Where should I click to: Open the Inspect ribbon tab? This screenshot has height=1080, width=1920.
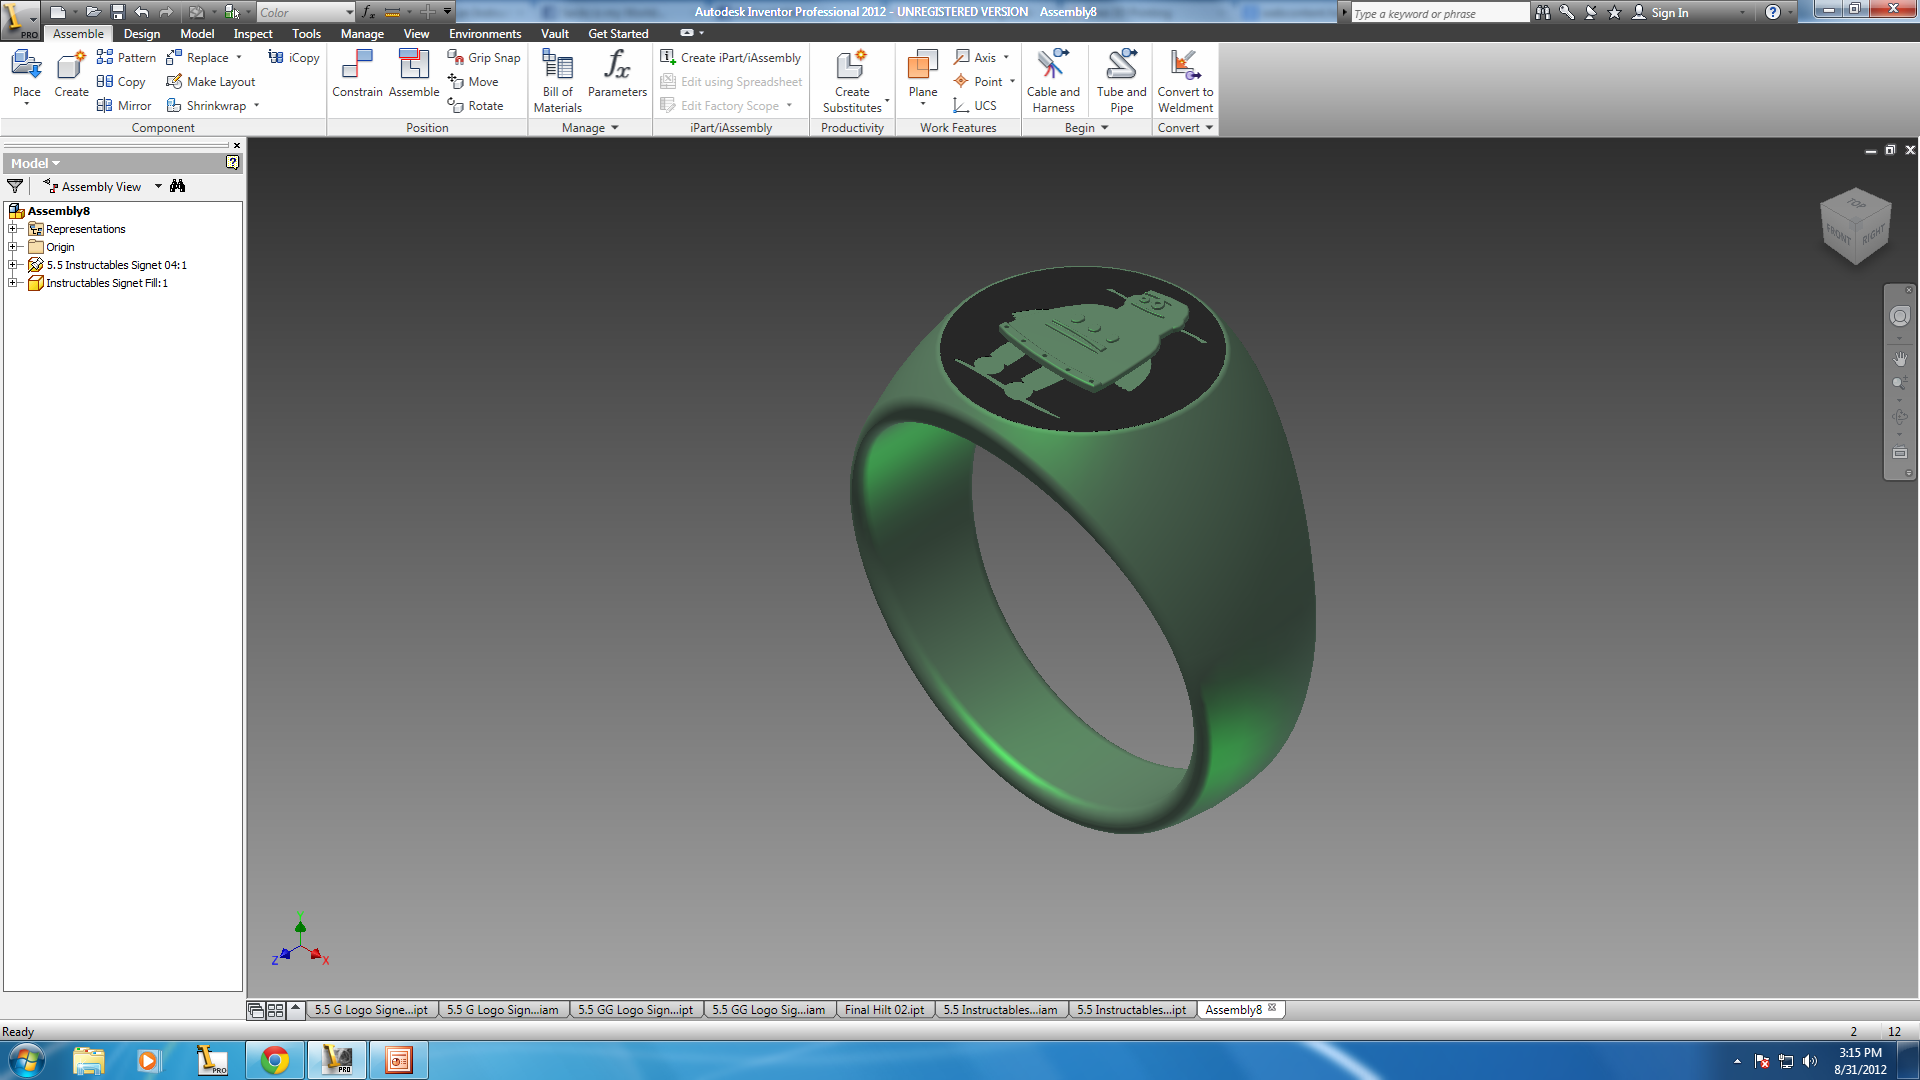[x=253, y=33]
